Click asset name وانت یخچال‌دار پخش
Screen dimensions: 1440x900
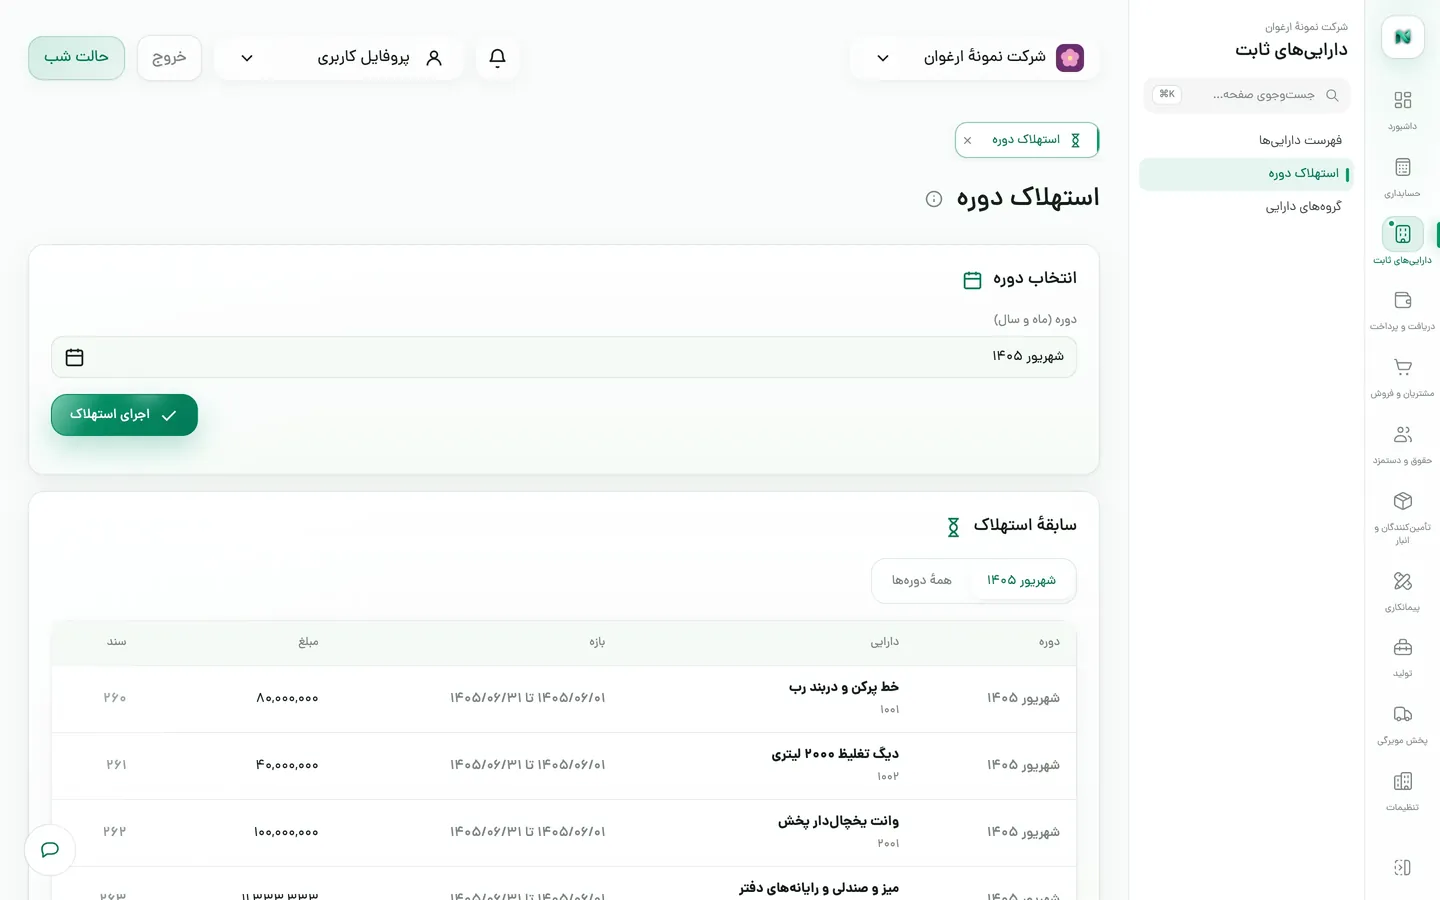pos(838,821)
